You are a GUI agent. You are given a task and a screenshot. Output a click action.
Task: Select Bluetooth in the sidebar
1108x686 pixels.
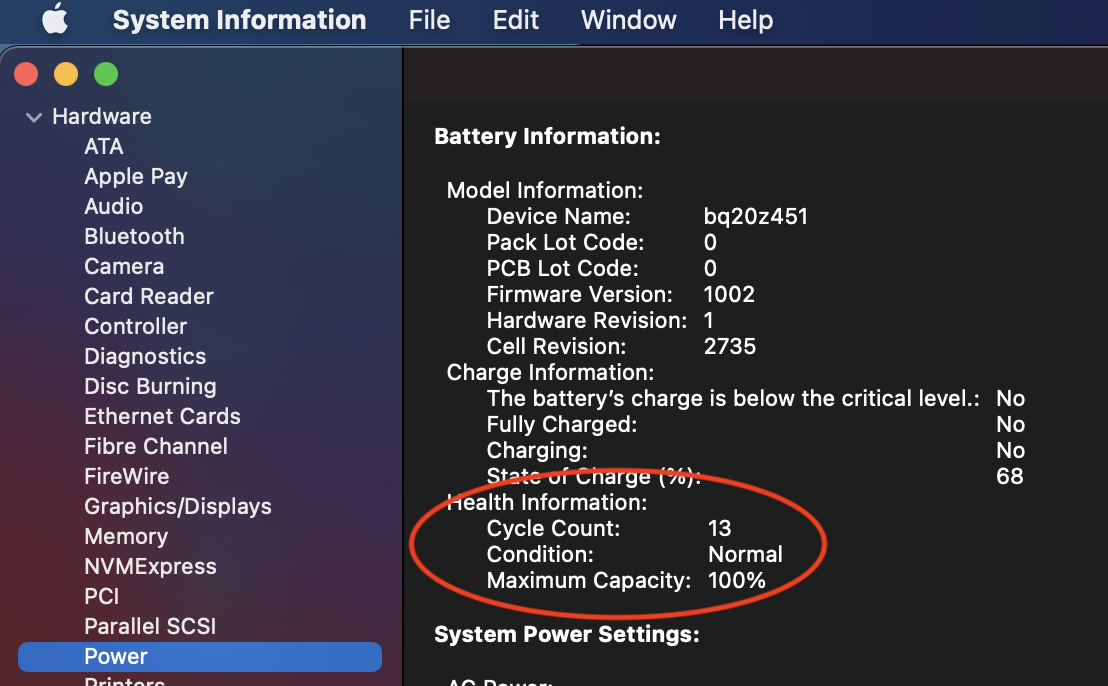134,237
